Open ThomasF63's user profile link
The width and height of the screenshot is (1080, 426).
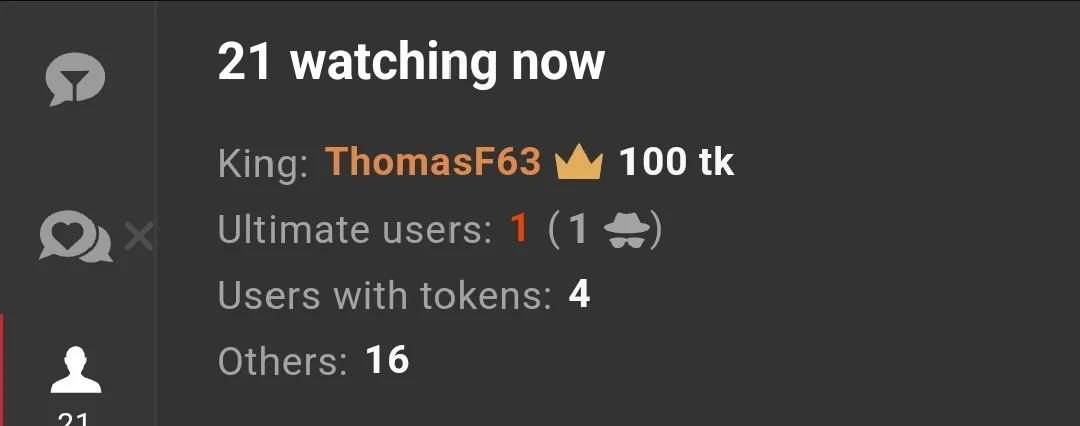click(433, 162)
